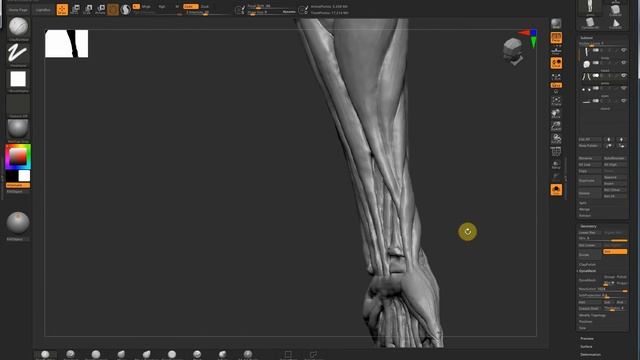The width and height of the screenshot is (640, 360).
Task: Click the Rotate view icon on right shelf
Action: [556, 139]
